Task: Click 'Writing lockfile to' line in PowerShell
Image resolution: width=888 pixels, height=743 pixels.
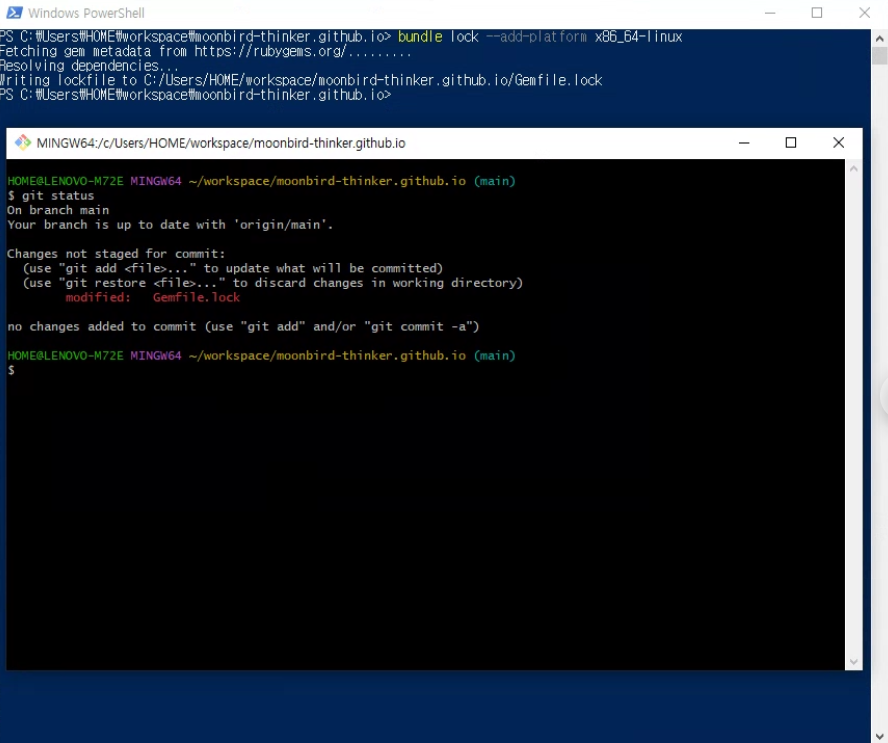Action: (x=301, y=80)
